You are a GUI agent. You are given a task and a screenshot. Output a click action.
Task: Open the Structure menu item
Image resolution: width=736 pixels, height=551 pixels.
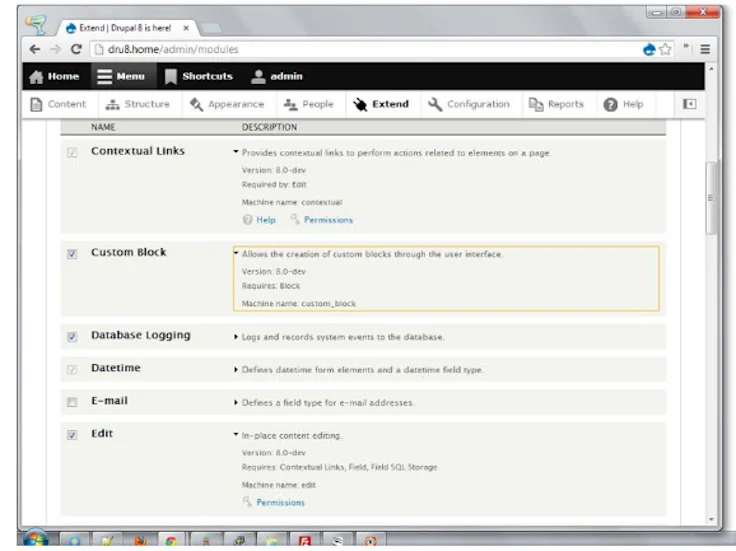[x=147, y=104]
